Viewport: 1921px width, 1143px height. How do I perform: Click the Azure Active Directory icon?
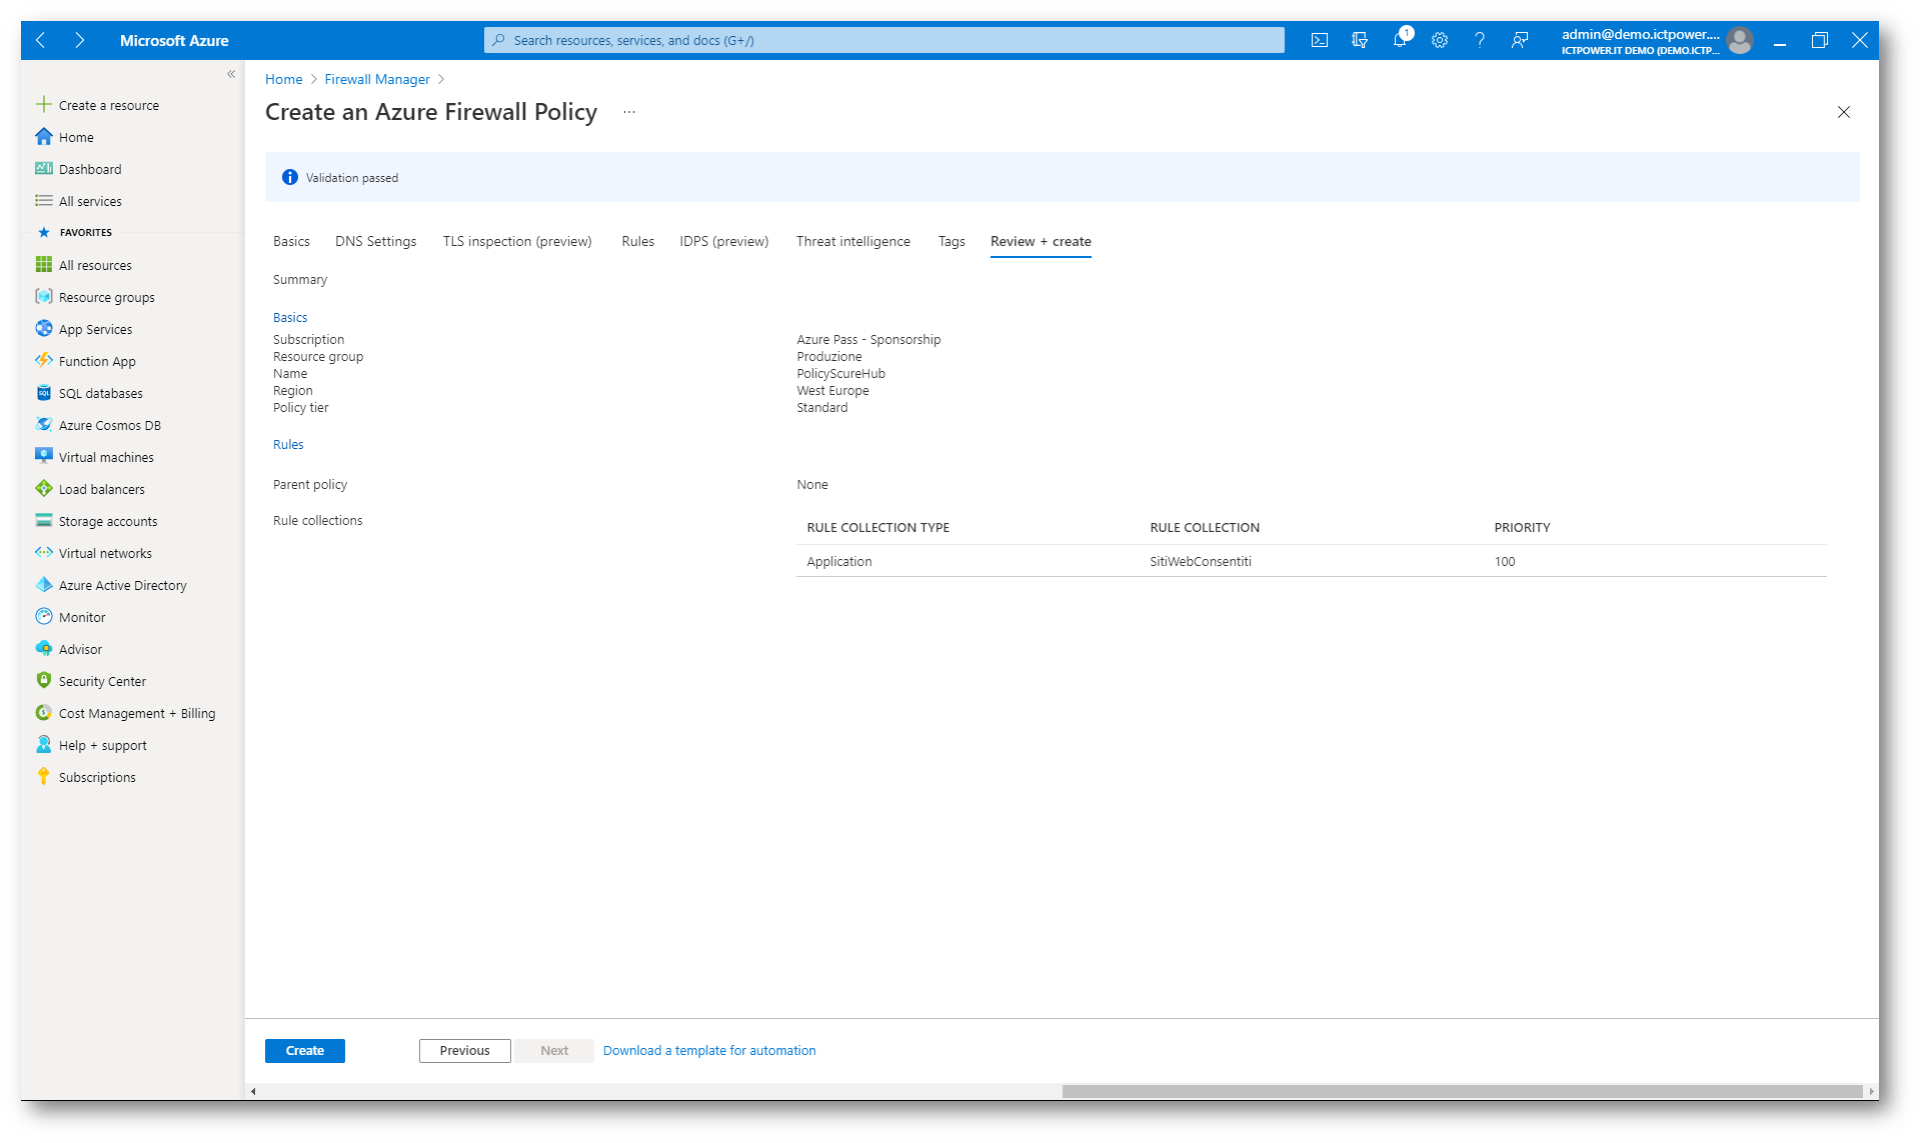pyautogui.click(x=44, y=585)
